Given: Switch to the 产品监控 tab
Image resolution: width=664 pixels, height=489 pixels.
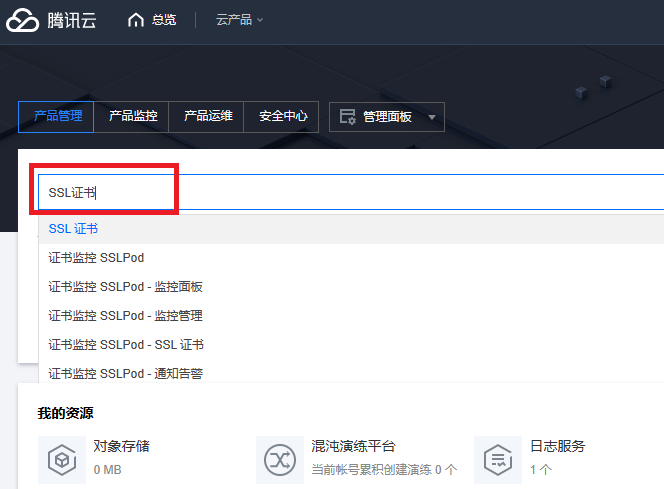Looking at the screenshot, I should pos(133,116).
